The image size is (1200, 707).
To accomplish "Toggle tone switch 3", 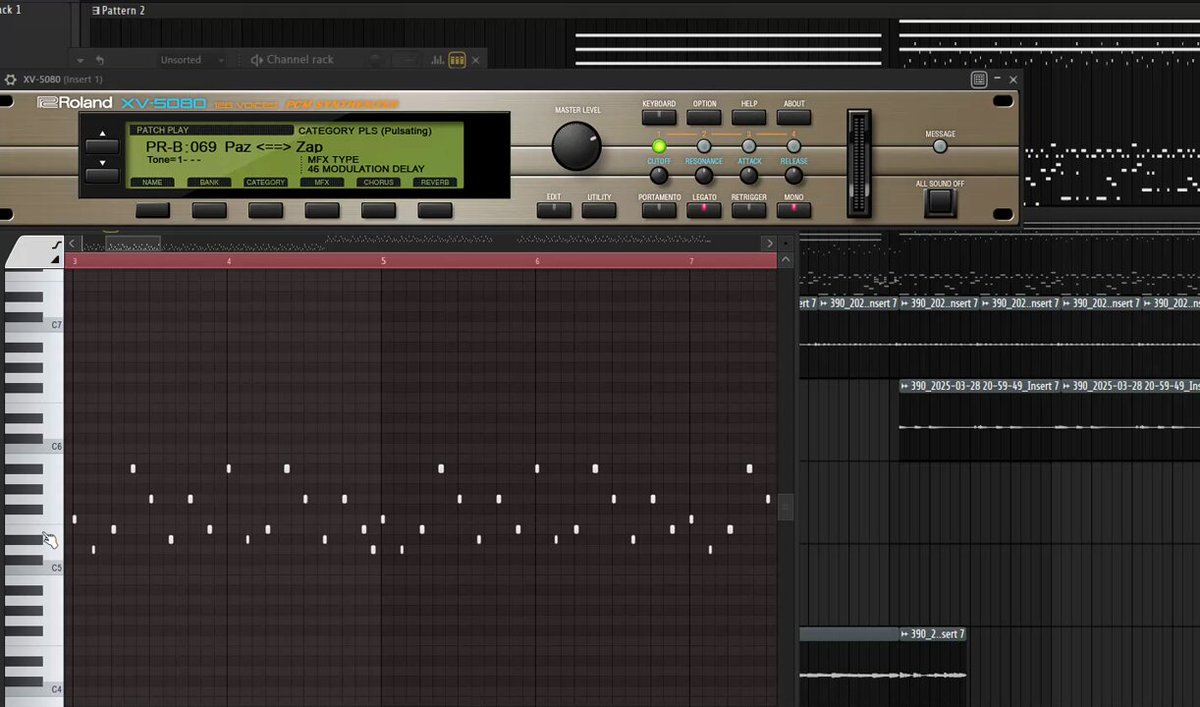I will [749, 146].
